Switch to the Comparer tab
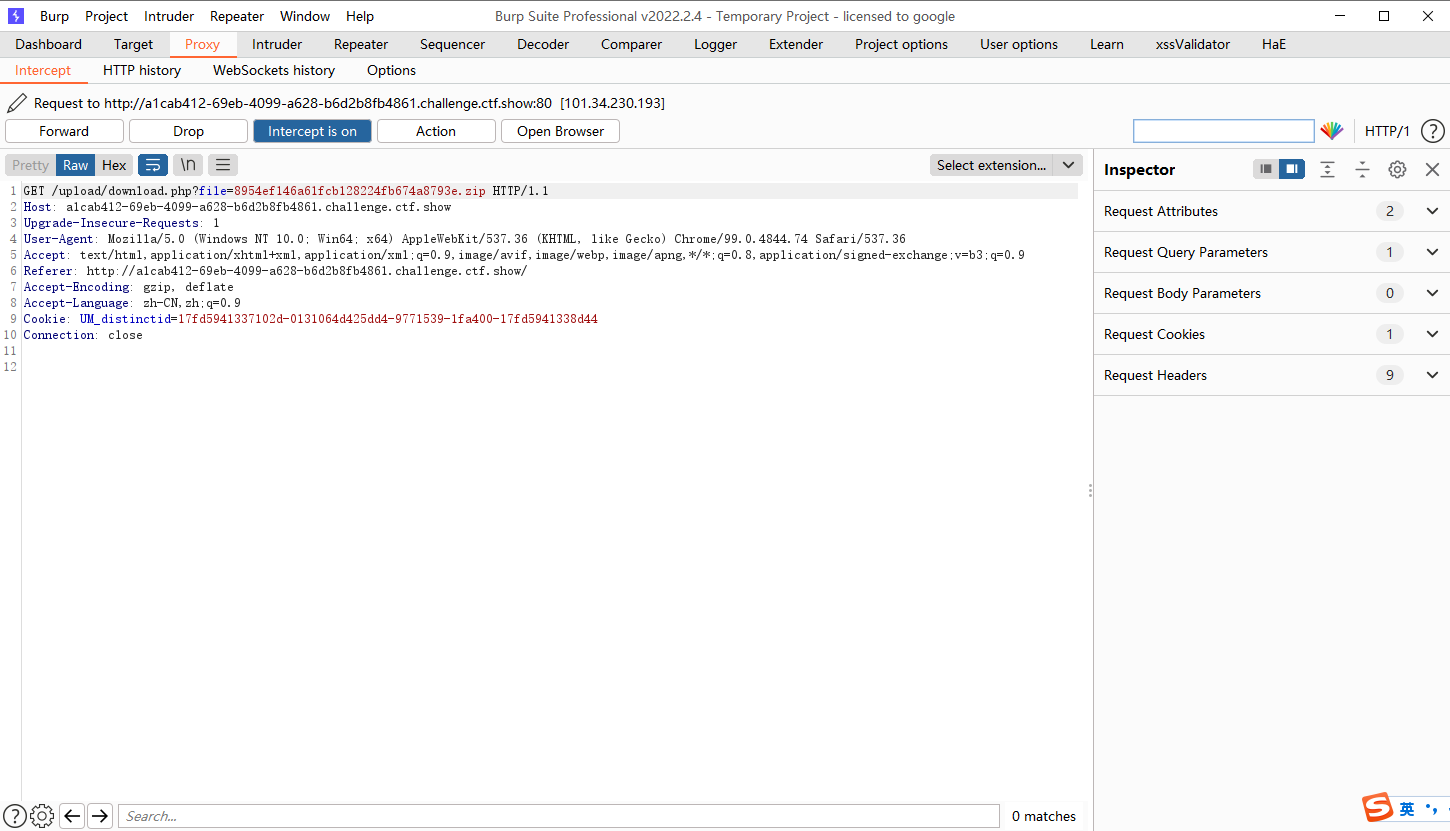Screen dimensions: 1450x831 631,44
